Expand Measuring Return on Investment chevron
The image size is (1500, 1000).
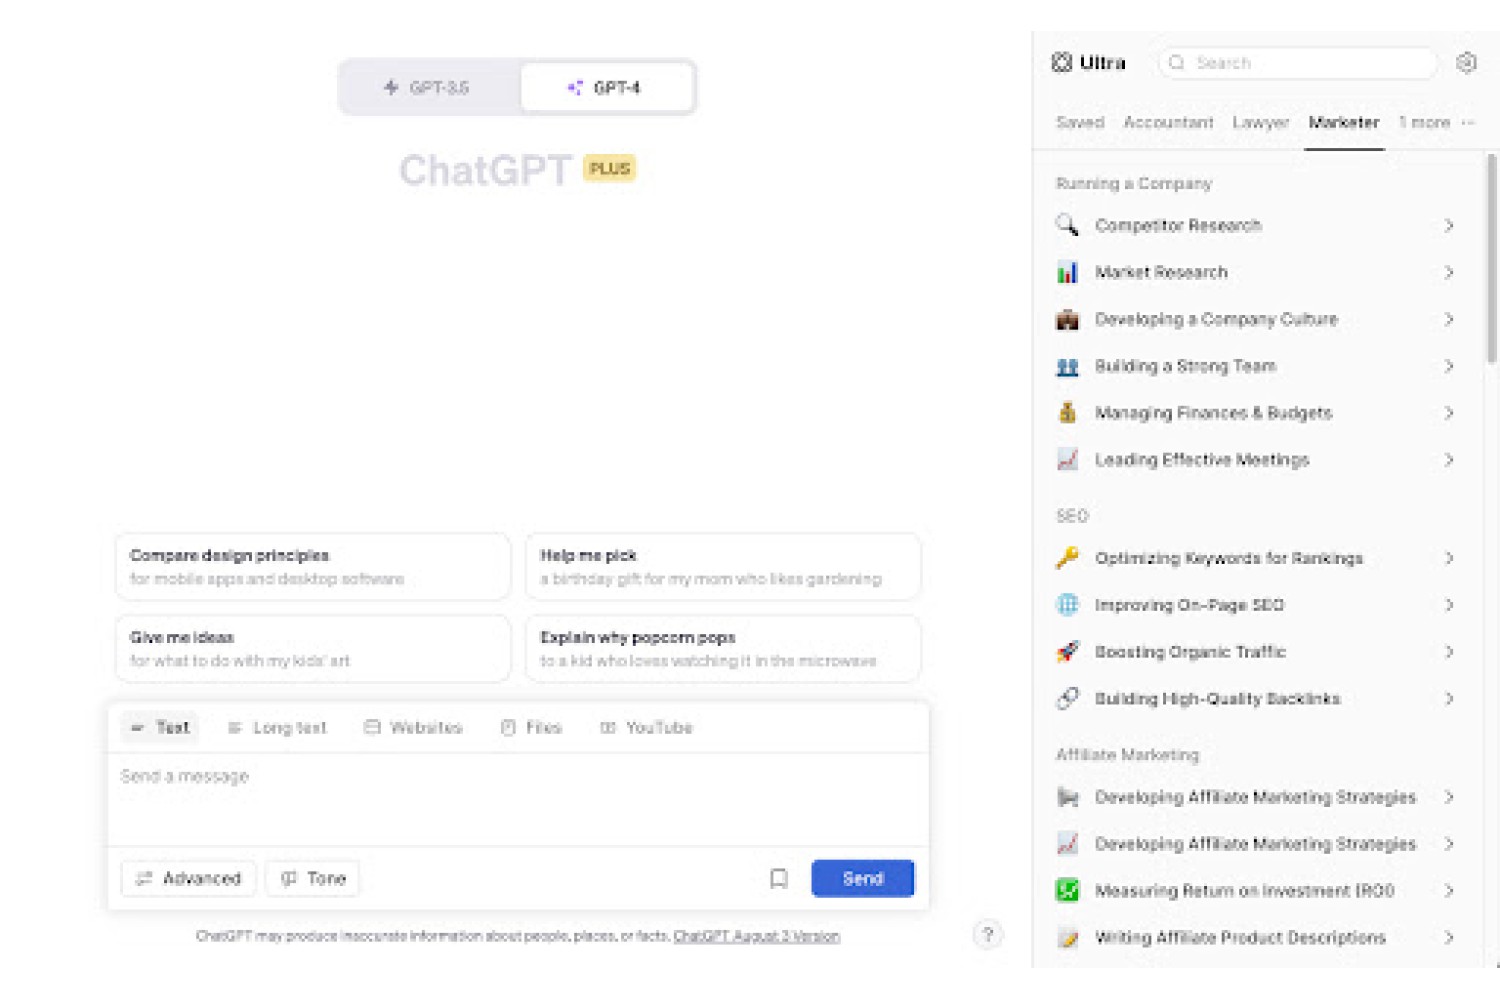pos(1449,891)
